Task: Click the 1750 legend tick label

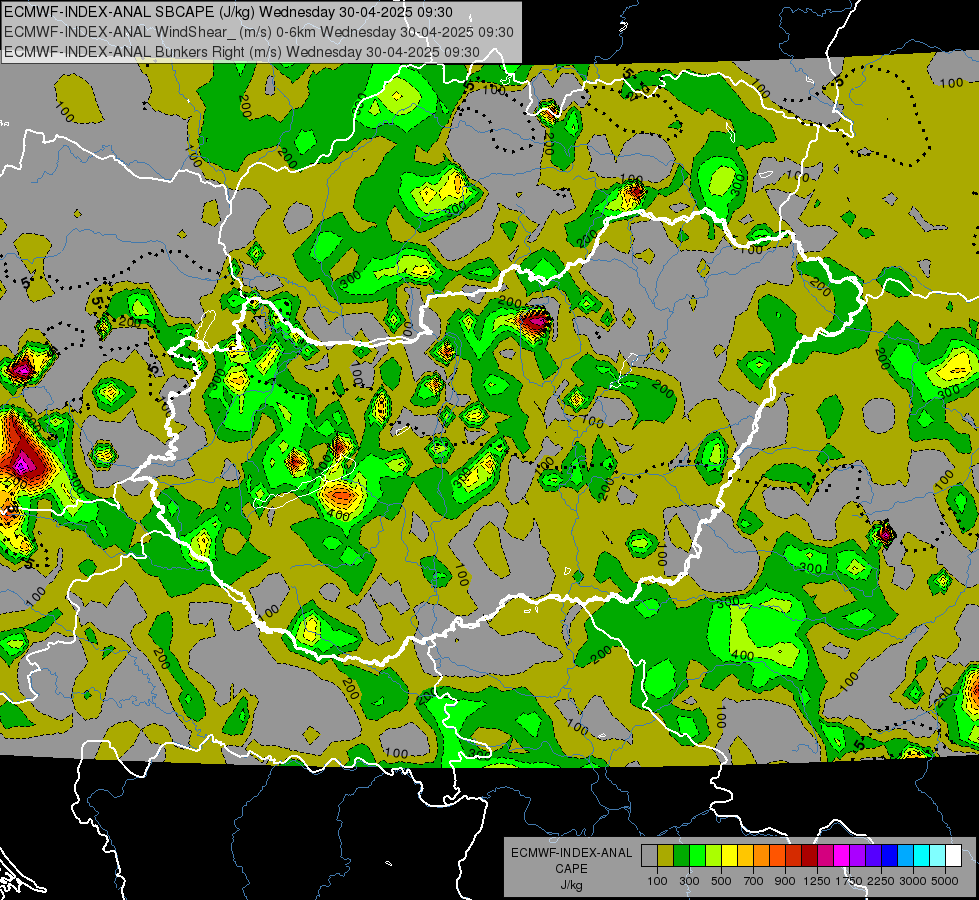Action: coord(849,881)
